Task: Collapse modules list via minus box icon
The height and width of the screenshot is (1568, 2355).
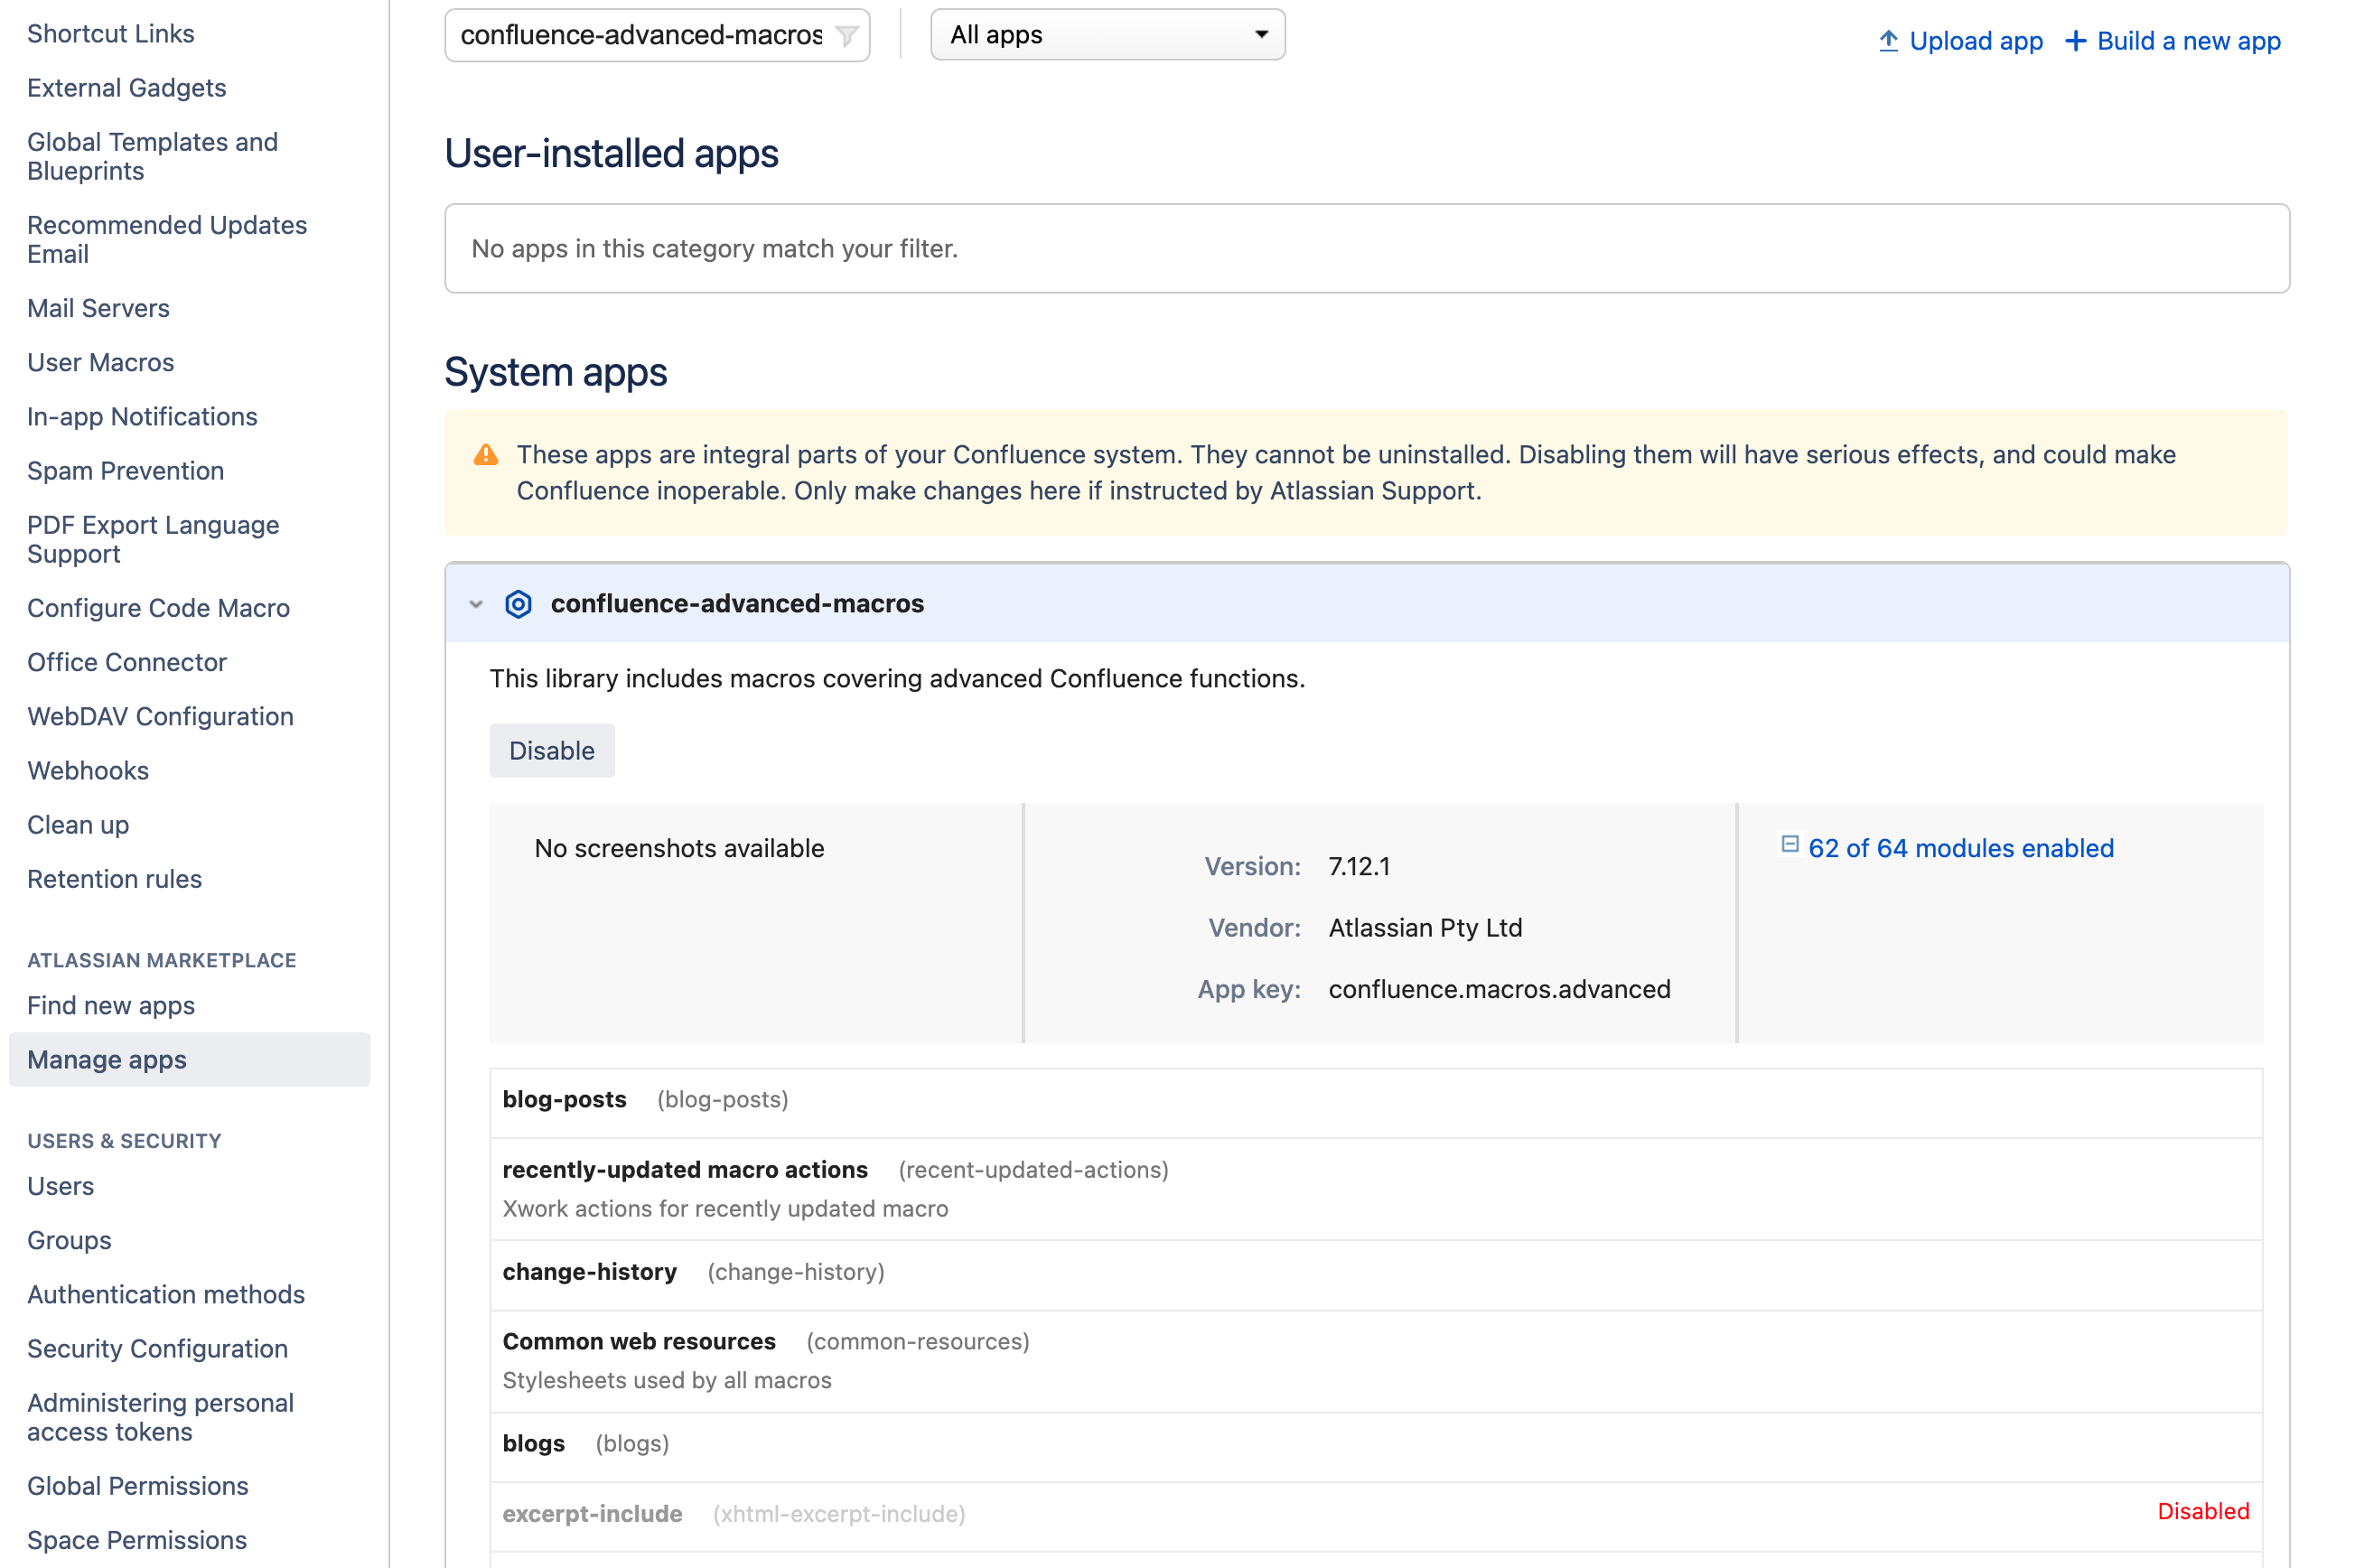Action: click(1789, 845)
